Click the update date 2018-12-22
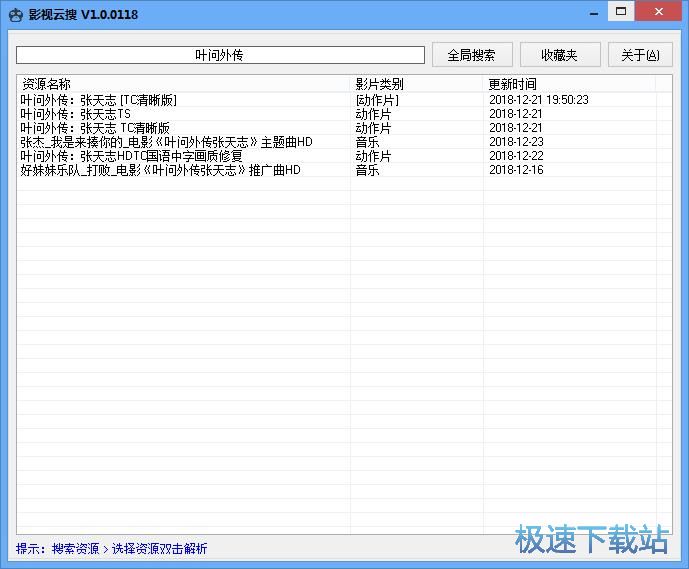689x569 pixels. pos(516,156)
